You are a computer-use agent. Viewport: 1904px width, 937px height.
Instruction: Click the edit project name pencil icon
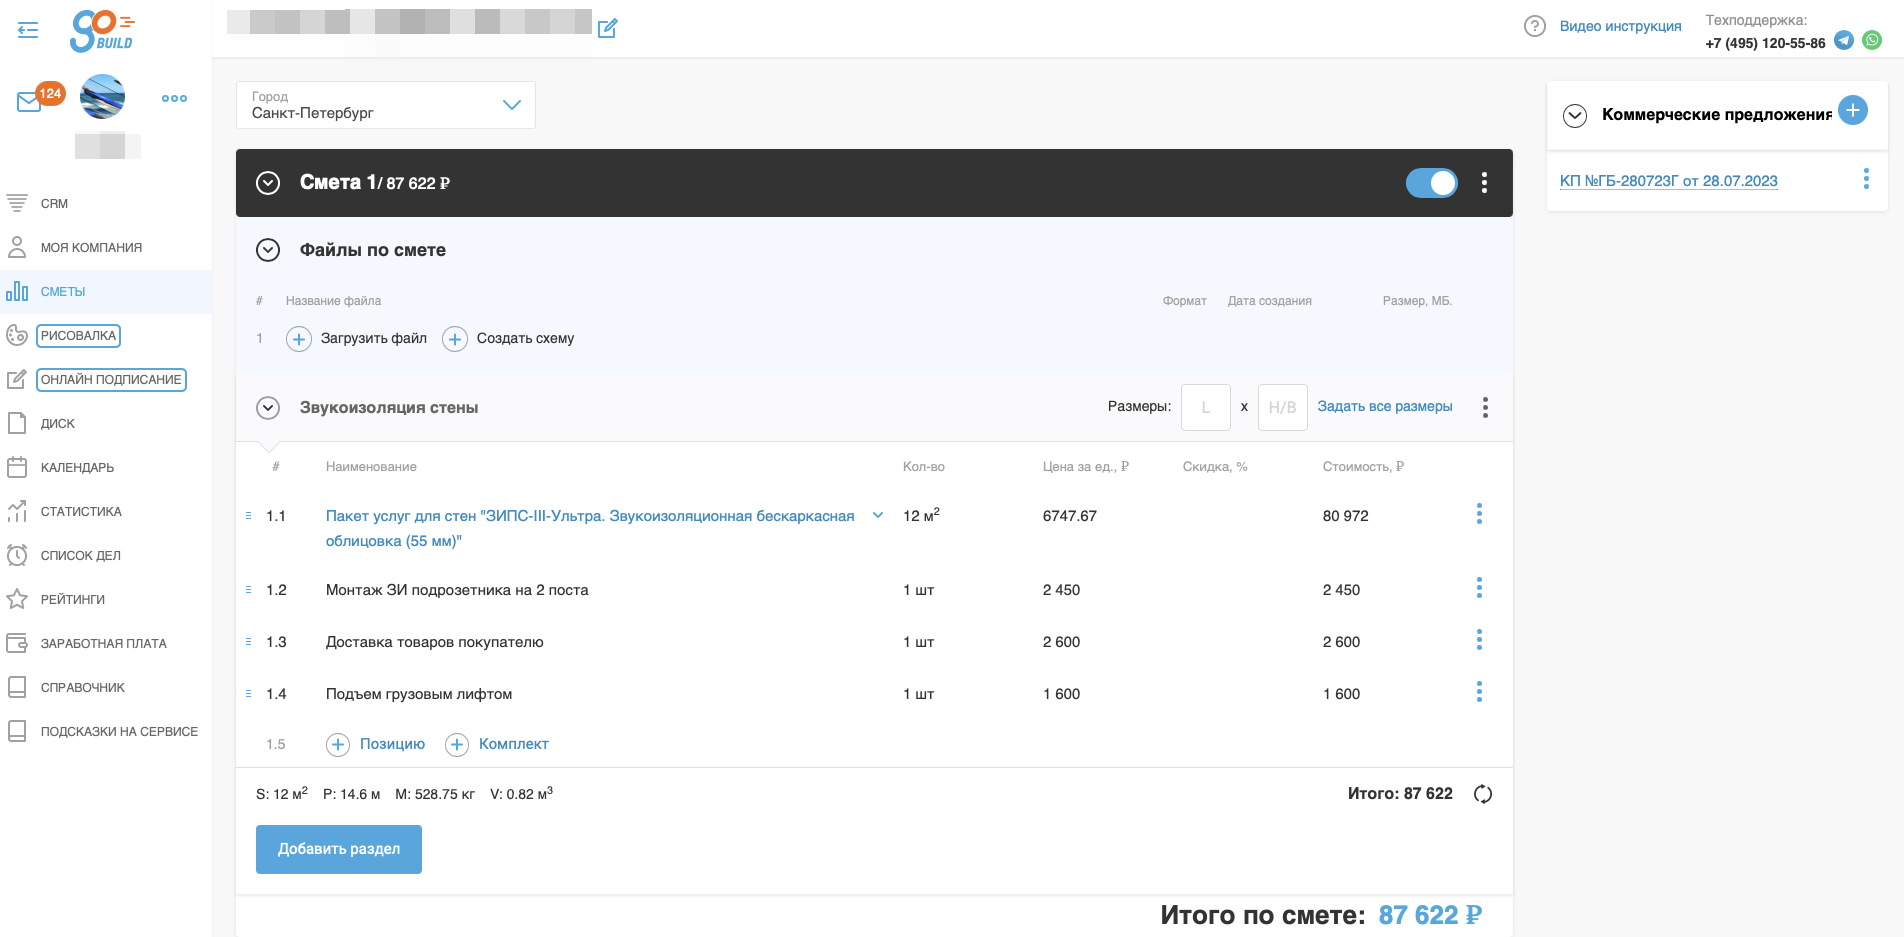tap(607, 28)
